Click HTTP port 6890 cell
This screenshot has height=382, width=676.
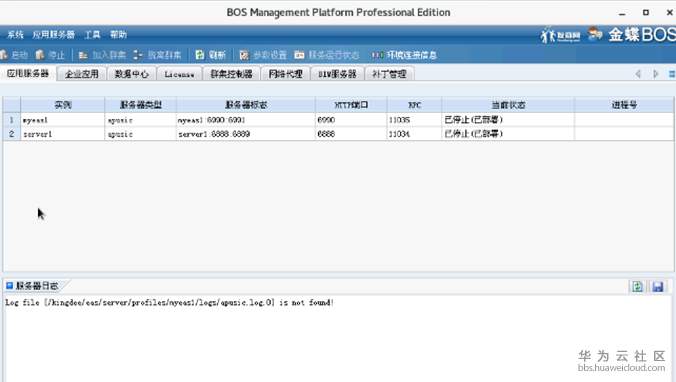pos(351,120)
